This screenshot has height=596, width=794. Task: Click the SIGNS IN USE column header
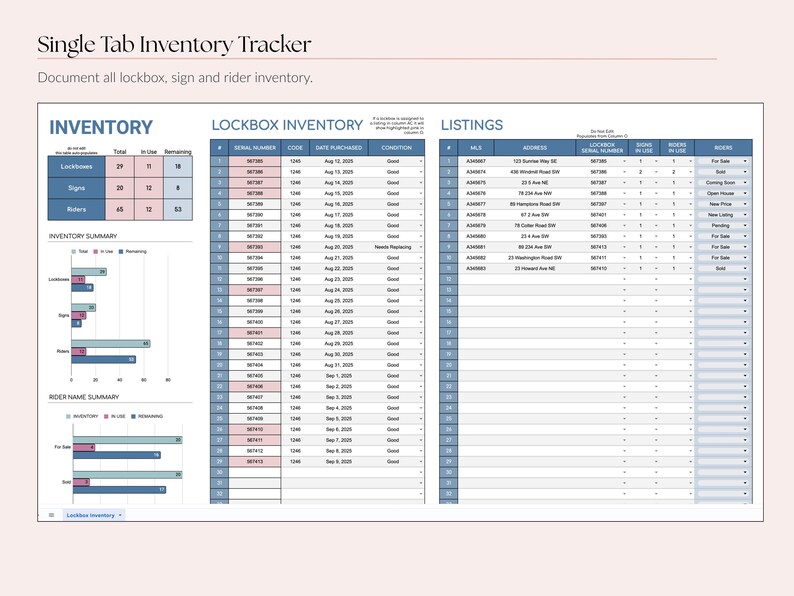coord(644,148)
